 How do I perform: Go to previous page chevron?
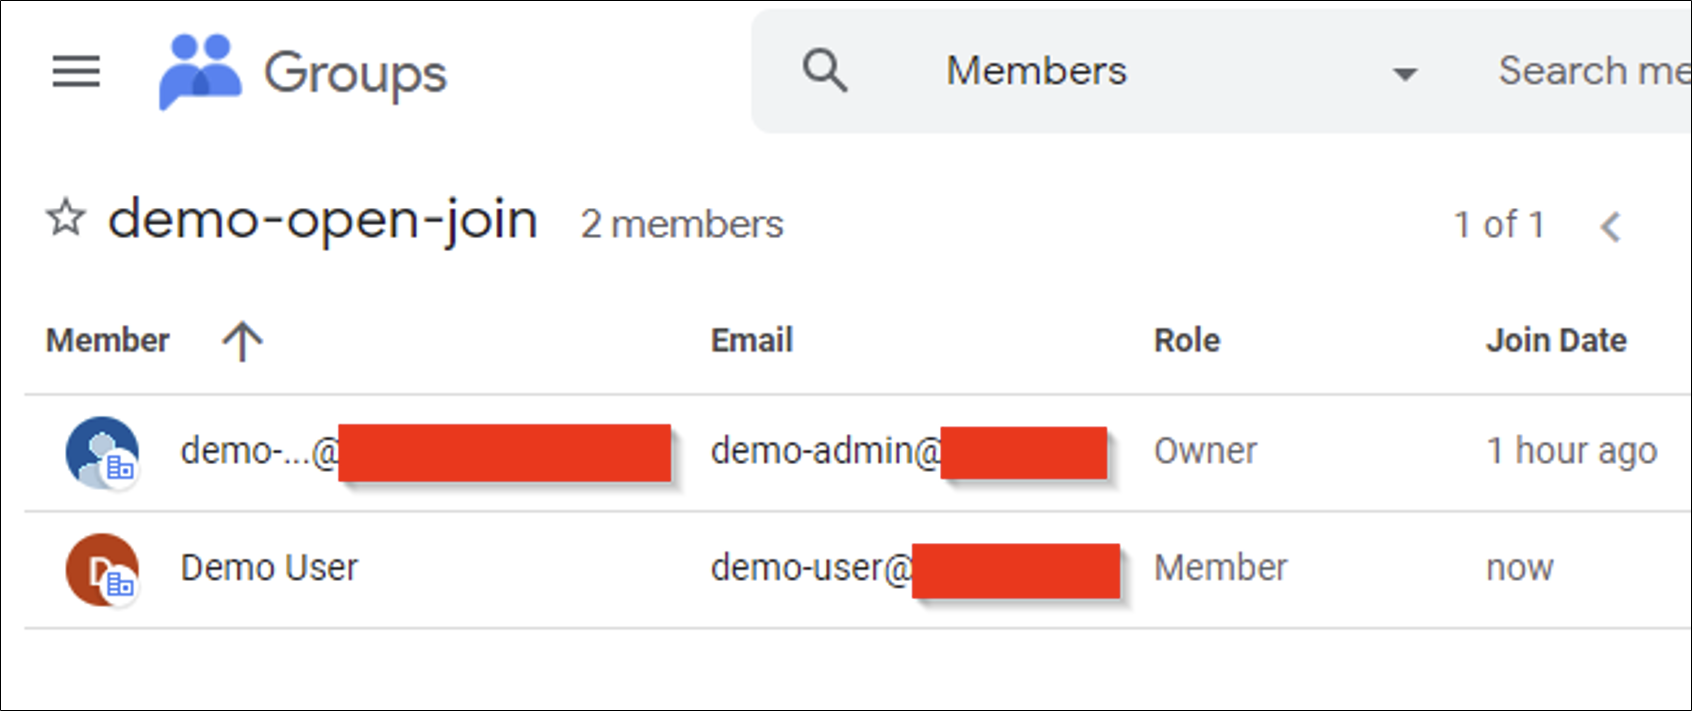[x=1610, y=226]
